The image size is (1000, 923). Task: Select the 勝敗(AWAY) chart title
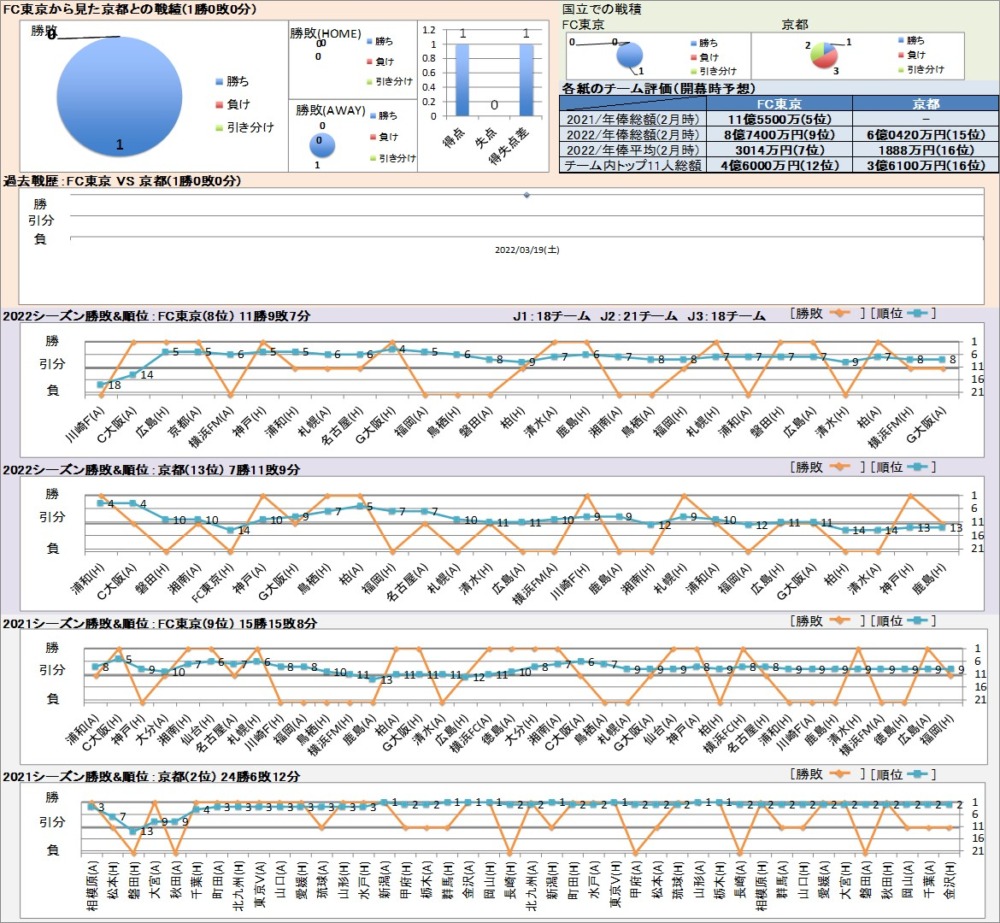point(330,110)
